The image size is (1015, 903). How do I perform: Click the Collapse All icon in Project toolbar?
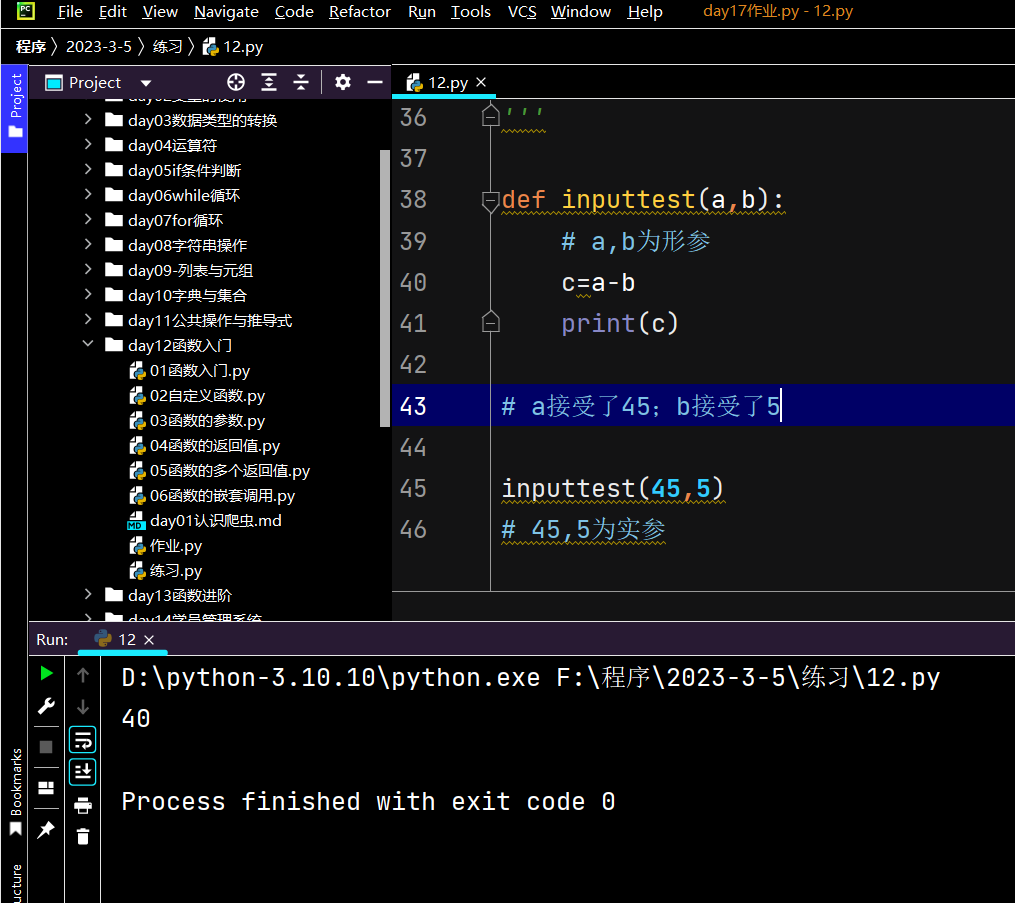[301, 82]
